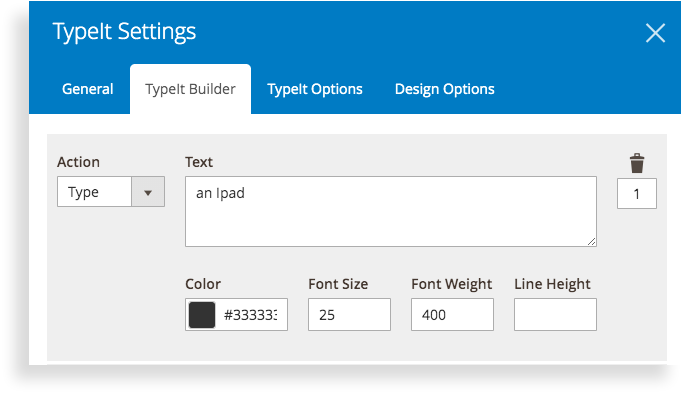682x394 pixels.
Task: Click the Color label
Action: (x=203, y=284)
